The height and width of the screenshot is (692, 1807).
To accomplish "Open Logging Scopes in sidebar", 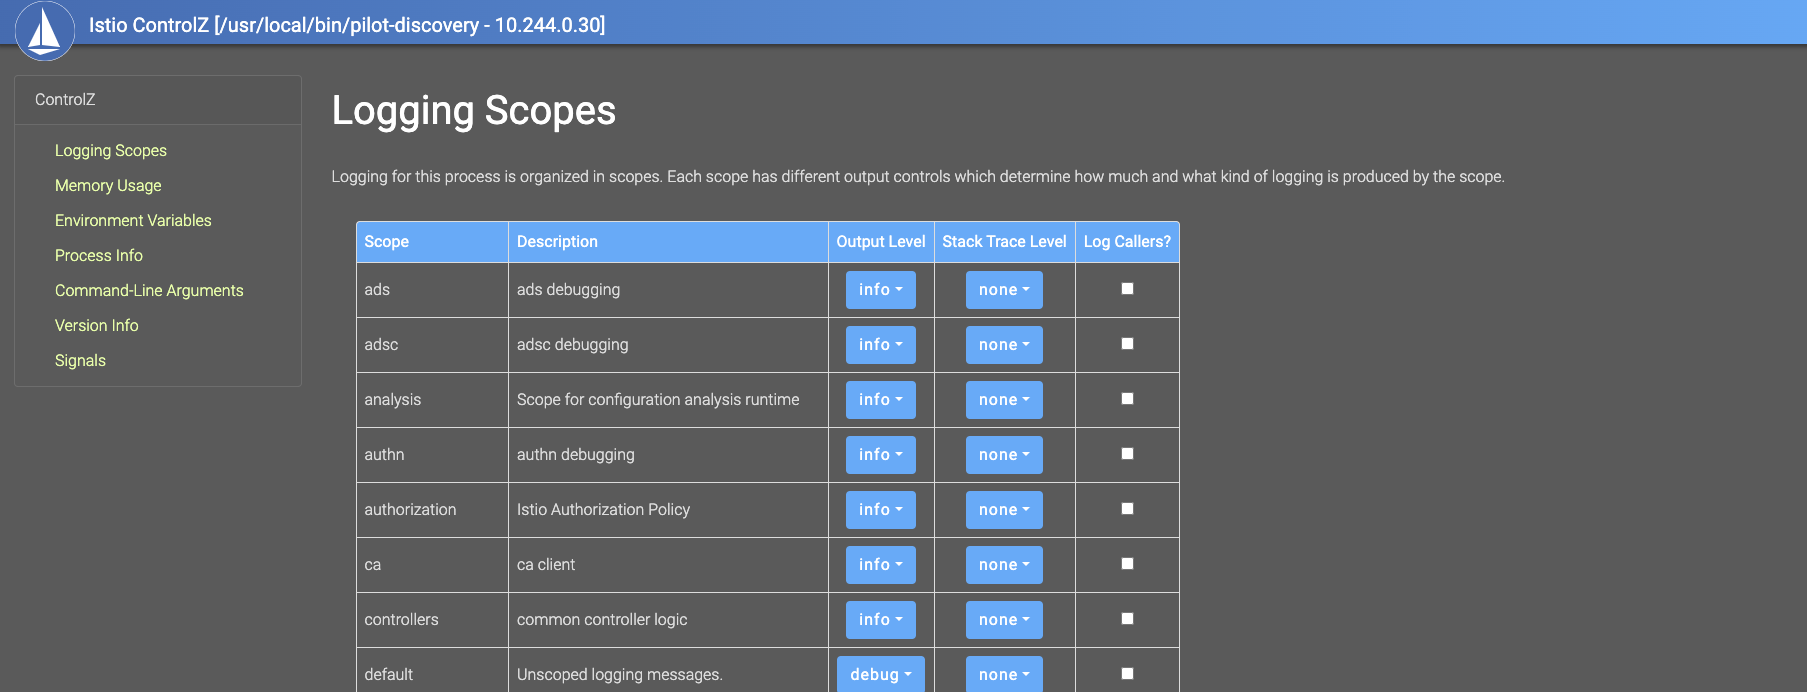I will (111, 151).
